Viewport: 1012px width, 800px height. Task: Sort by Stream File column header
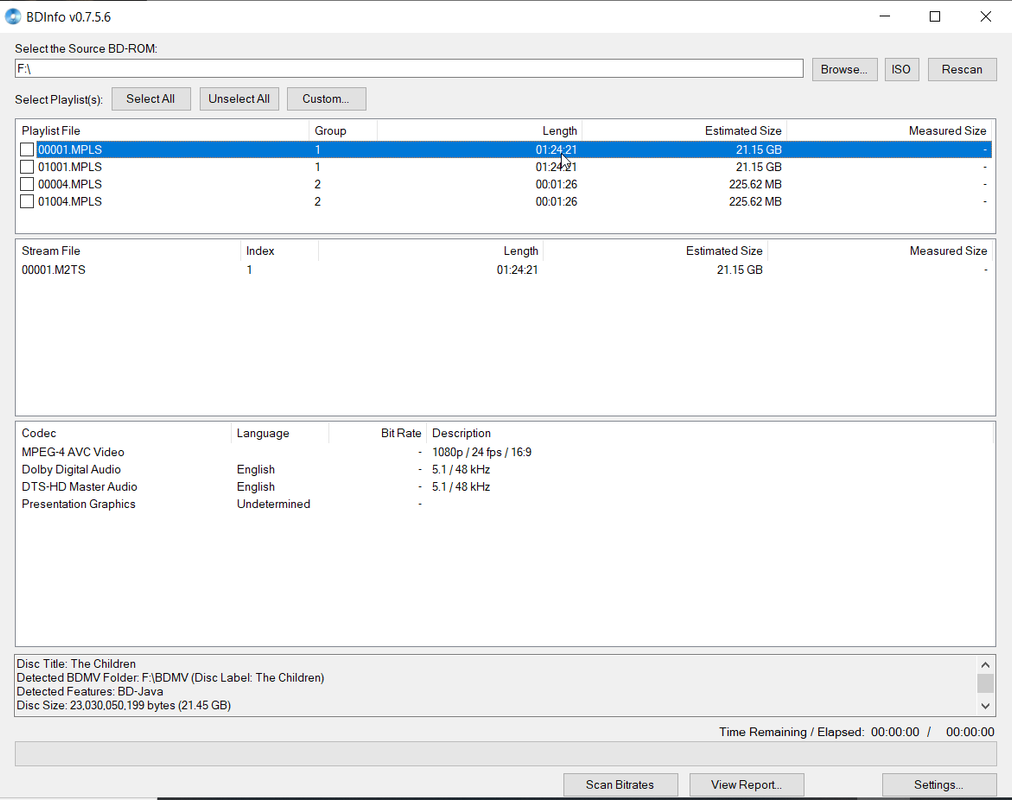click(128, 250)
